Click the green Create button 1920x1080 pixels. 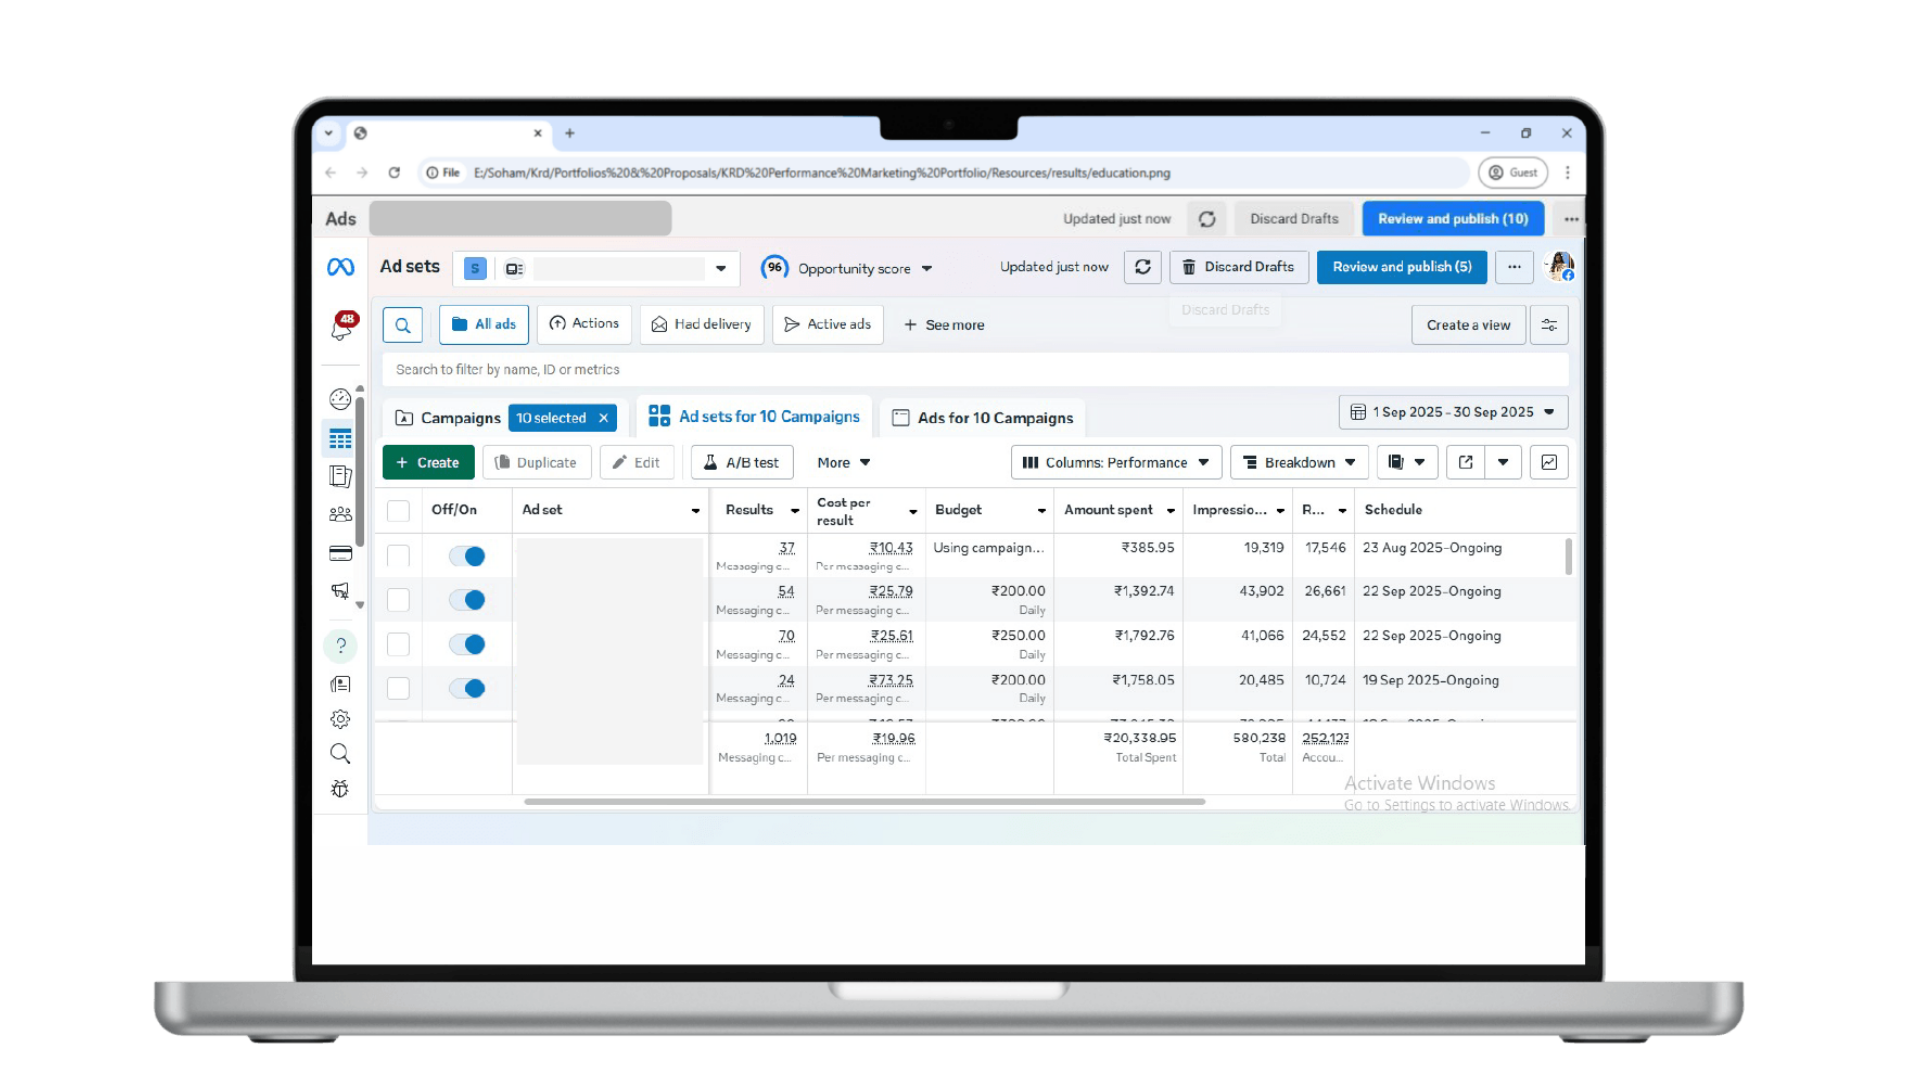coord(428,462)
